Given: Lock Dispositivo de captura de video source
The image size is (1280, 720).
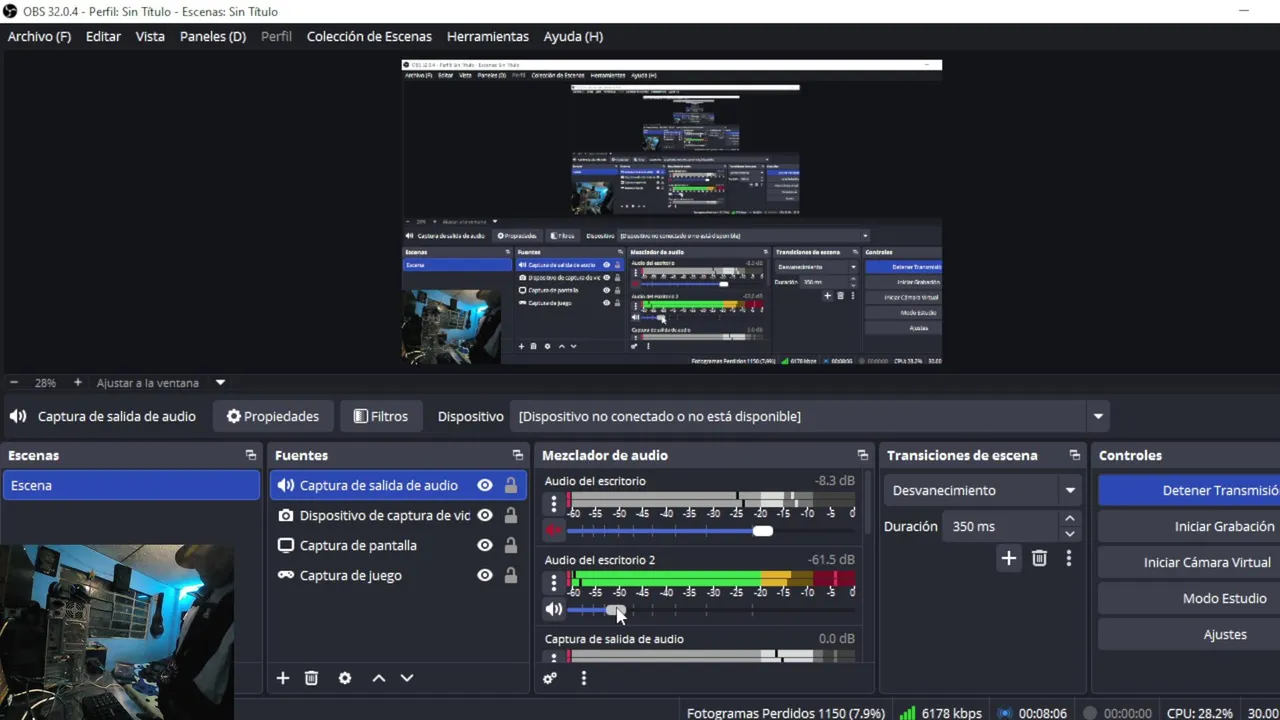Looking at the screenshot, I should tap(511, 515).
